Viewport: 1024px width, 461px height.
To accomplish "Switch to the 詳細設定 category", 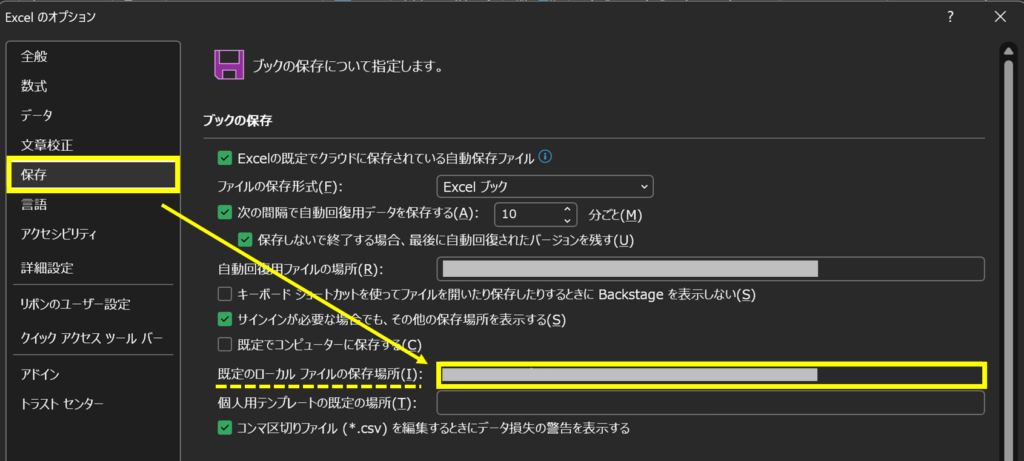I will 46,268.
